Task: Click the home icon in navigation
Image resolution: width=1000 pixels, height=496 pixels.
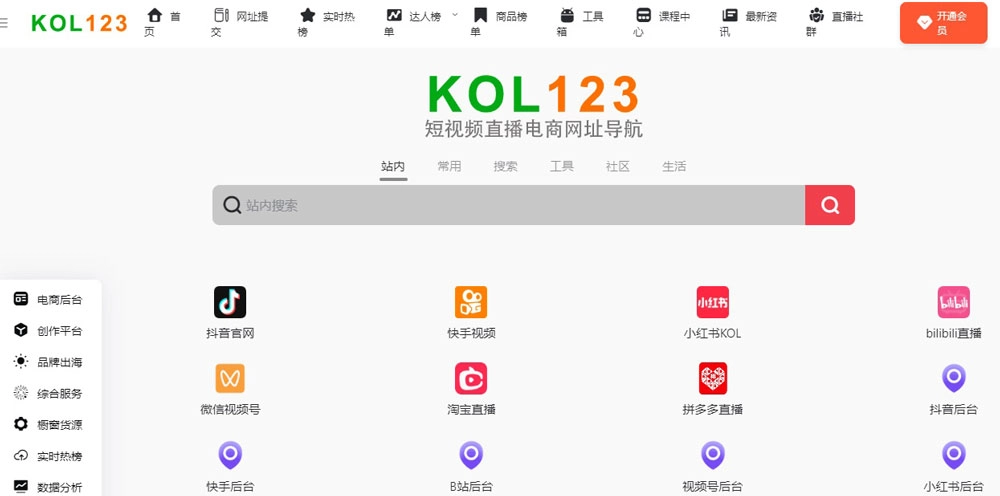Action: click(155, 15)
